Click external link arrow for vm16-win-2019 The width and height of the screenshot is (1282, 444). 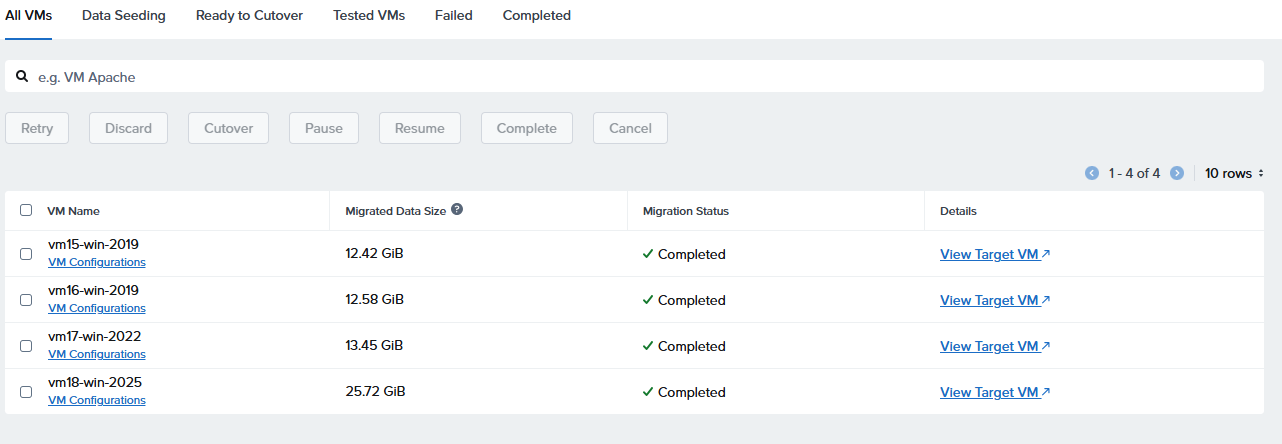click(1046, 300)
